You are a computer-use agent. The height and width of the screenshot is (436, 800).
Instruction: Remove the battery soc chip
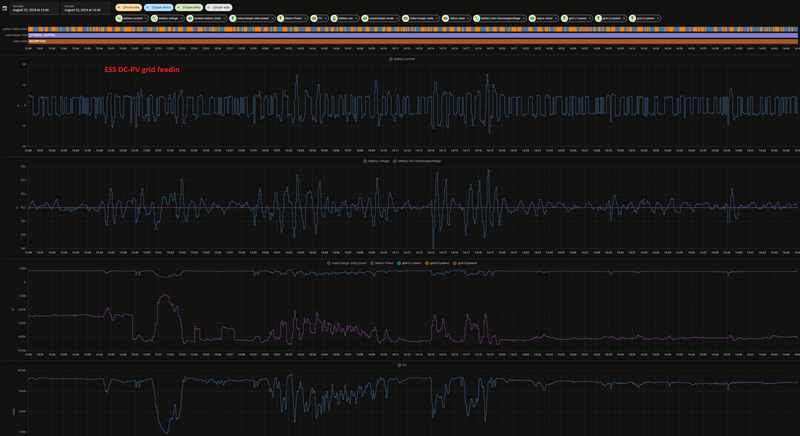click(357, 18)
